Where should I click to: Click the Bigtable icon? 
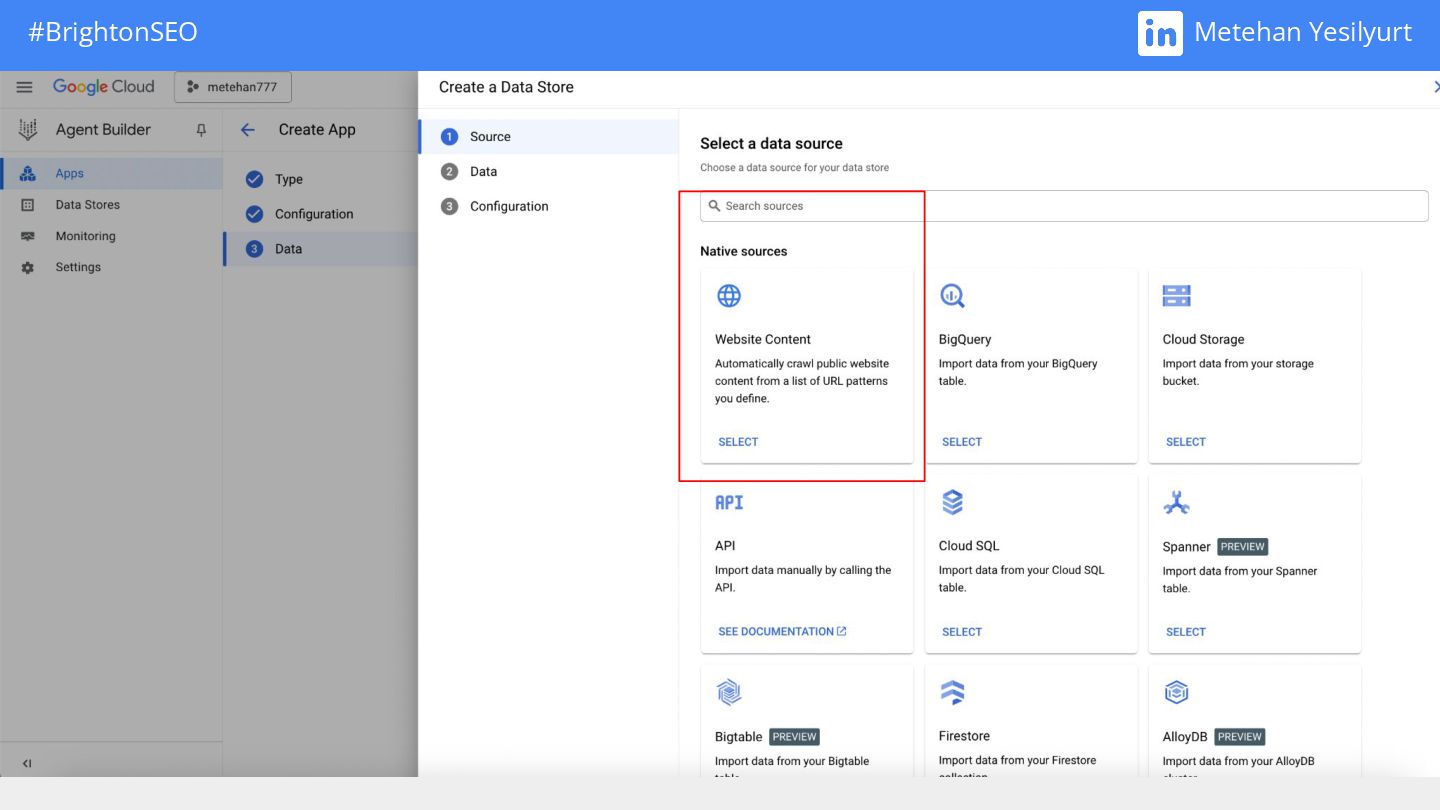[729, 692]
